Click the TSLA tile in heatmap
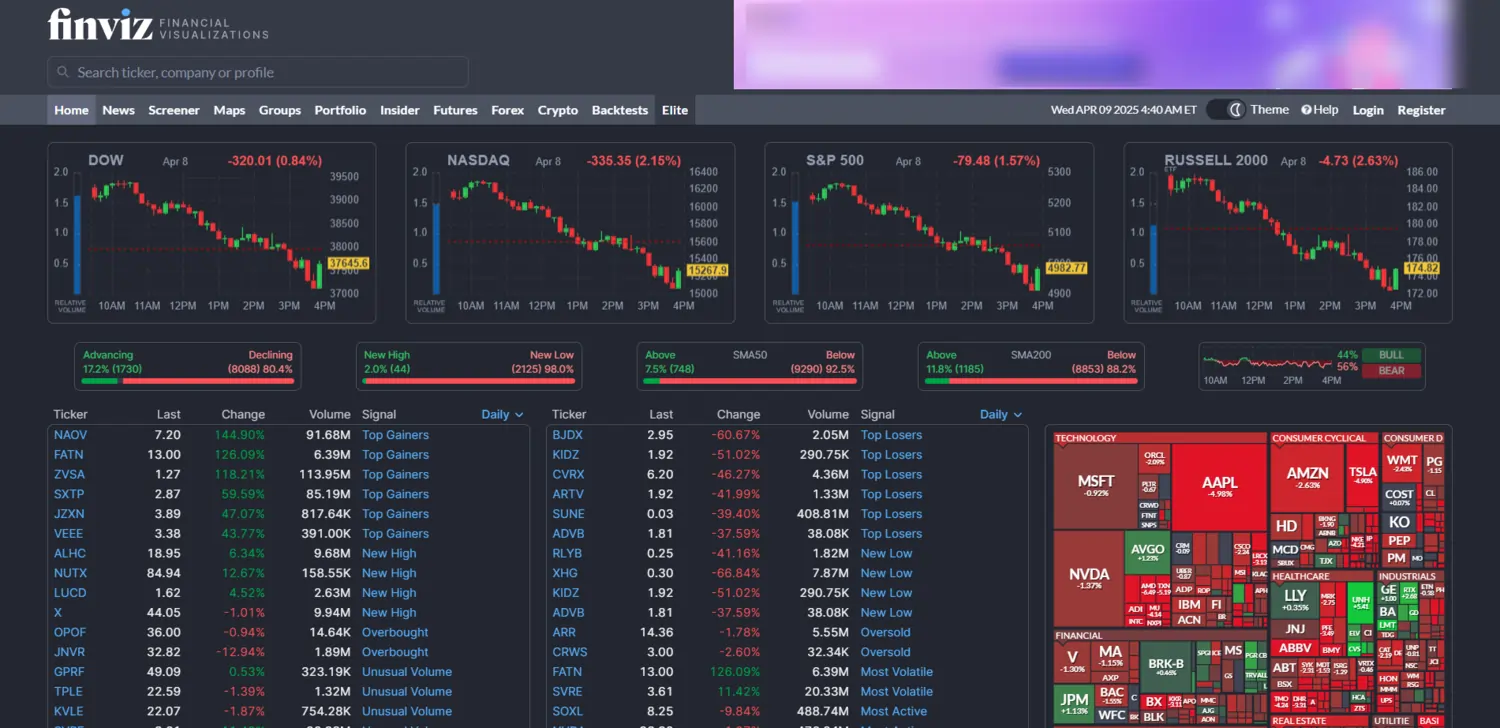Screen dimensions: 1500x728 [x=1362, y=475]
